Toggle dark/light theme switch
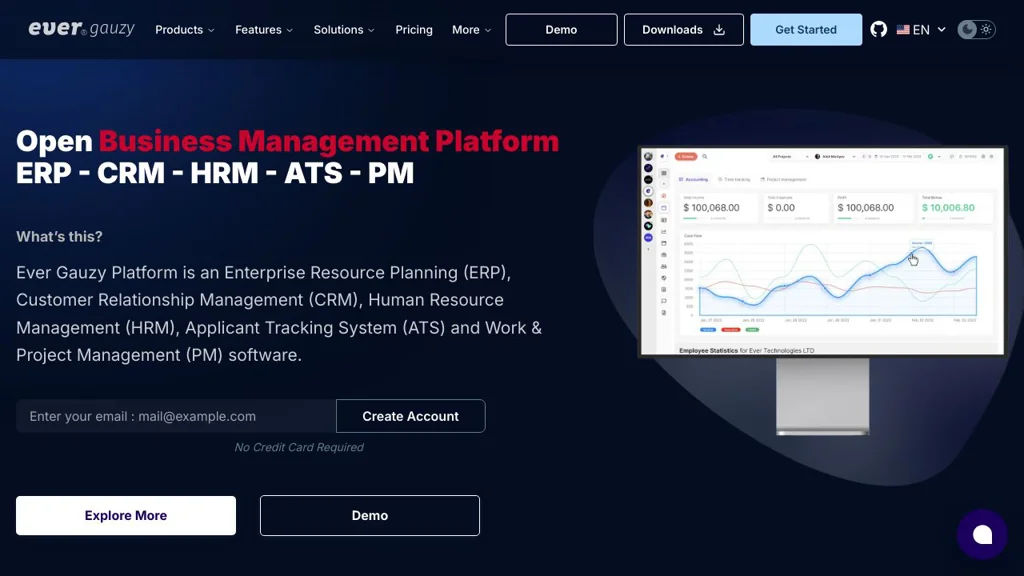The image size is (1024, 576). click(976, 29)
